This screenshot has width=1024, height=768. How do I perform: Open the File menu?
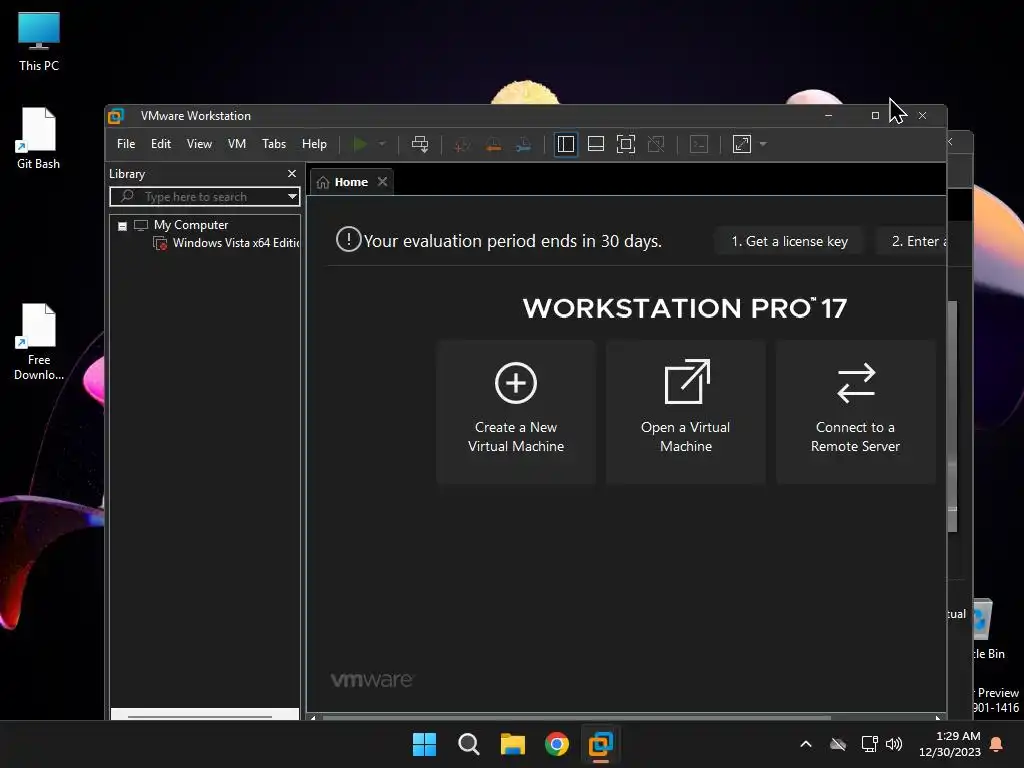126,144
